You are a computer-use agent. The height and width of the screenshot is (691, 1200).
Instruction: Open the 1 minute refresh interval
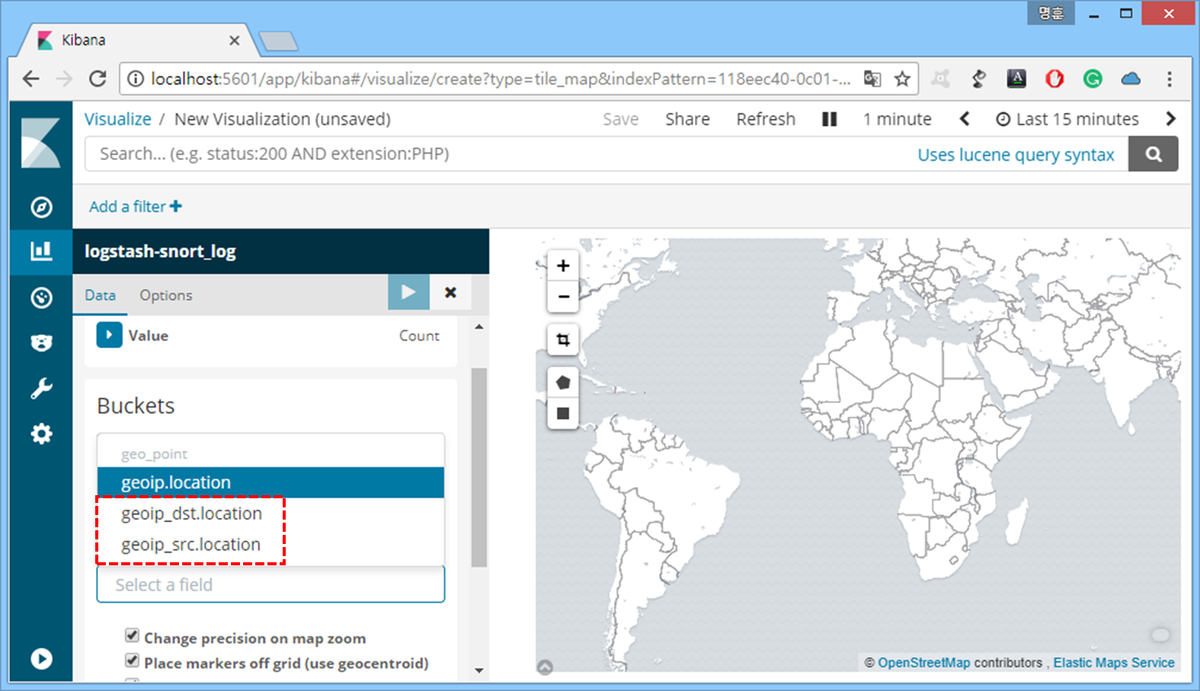tap(897, 119)
